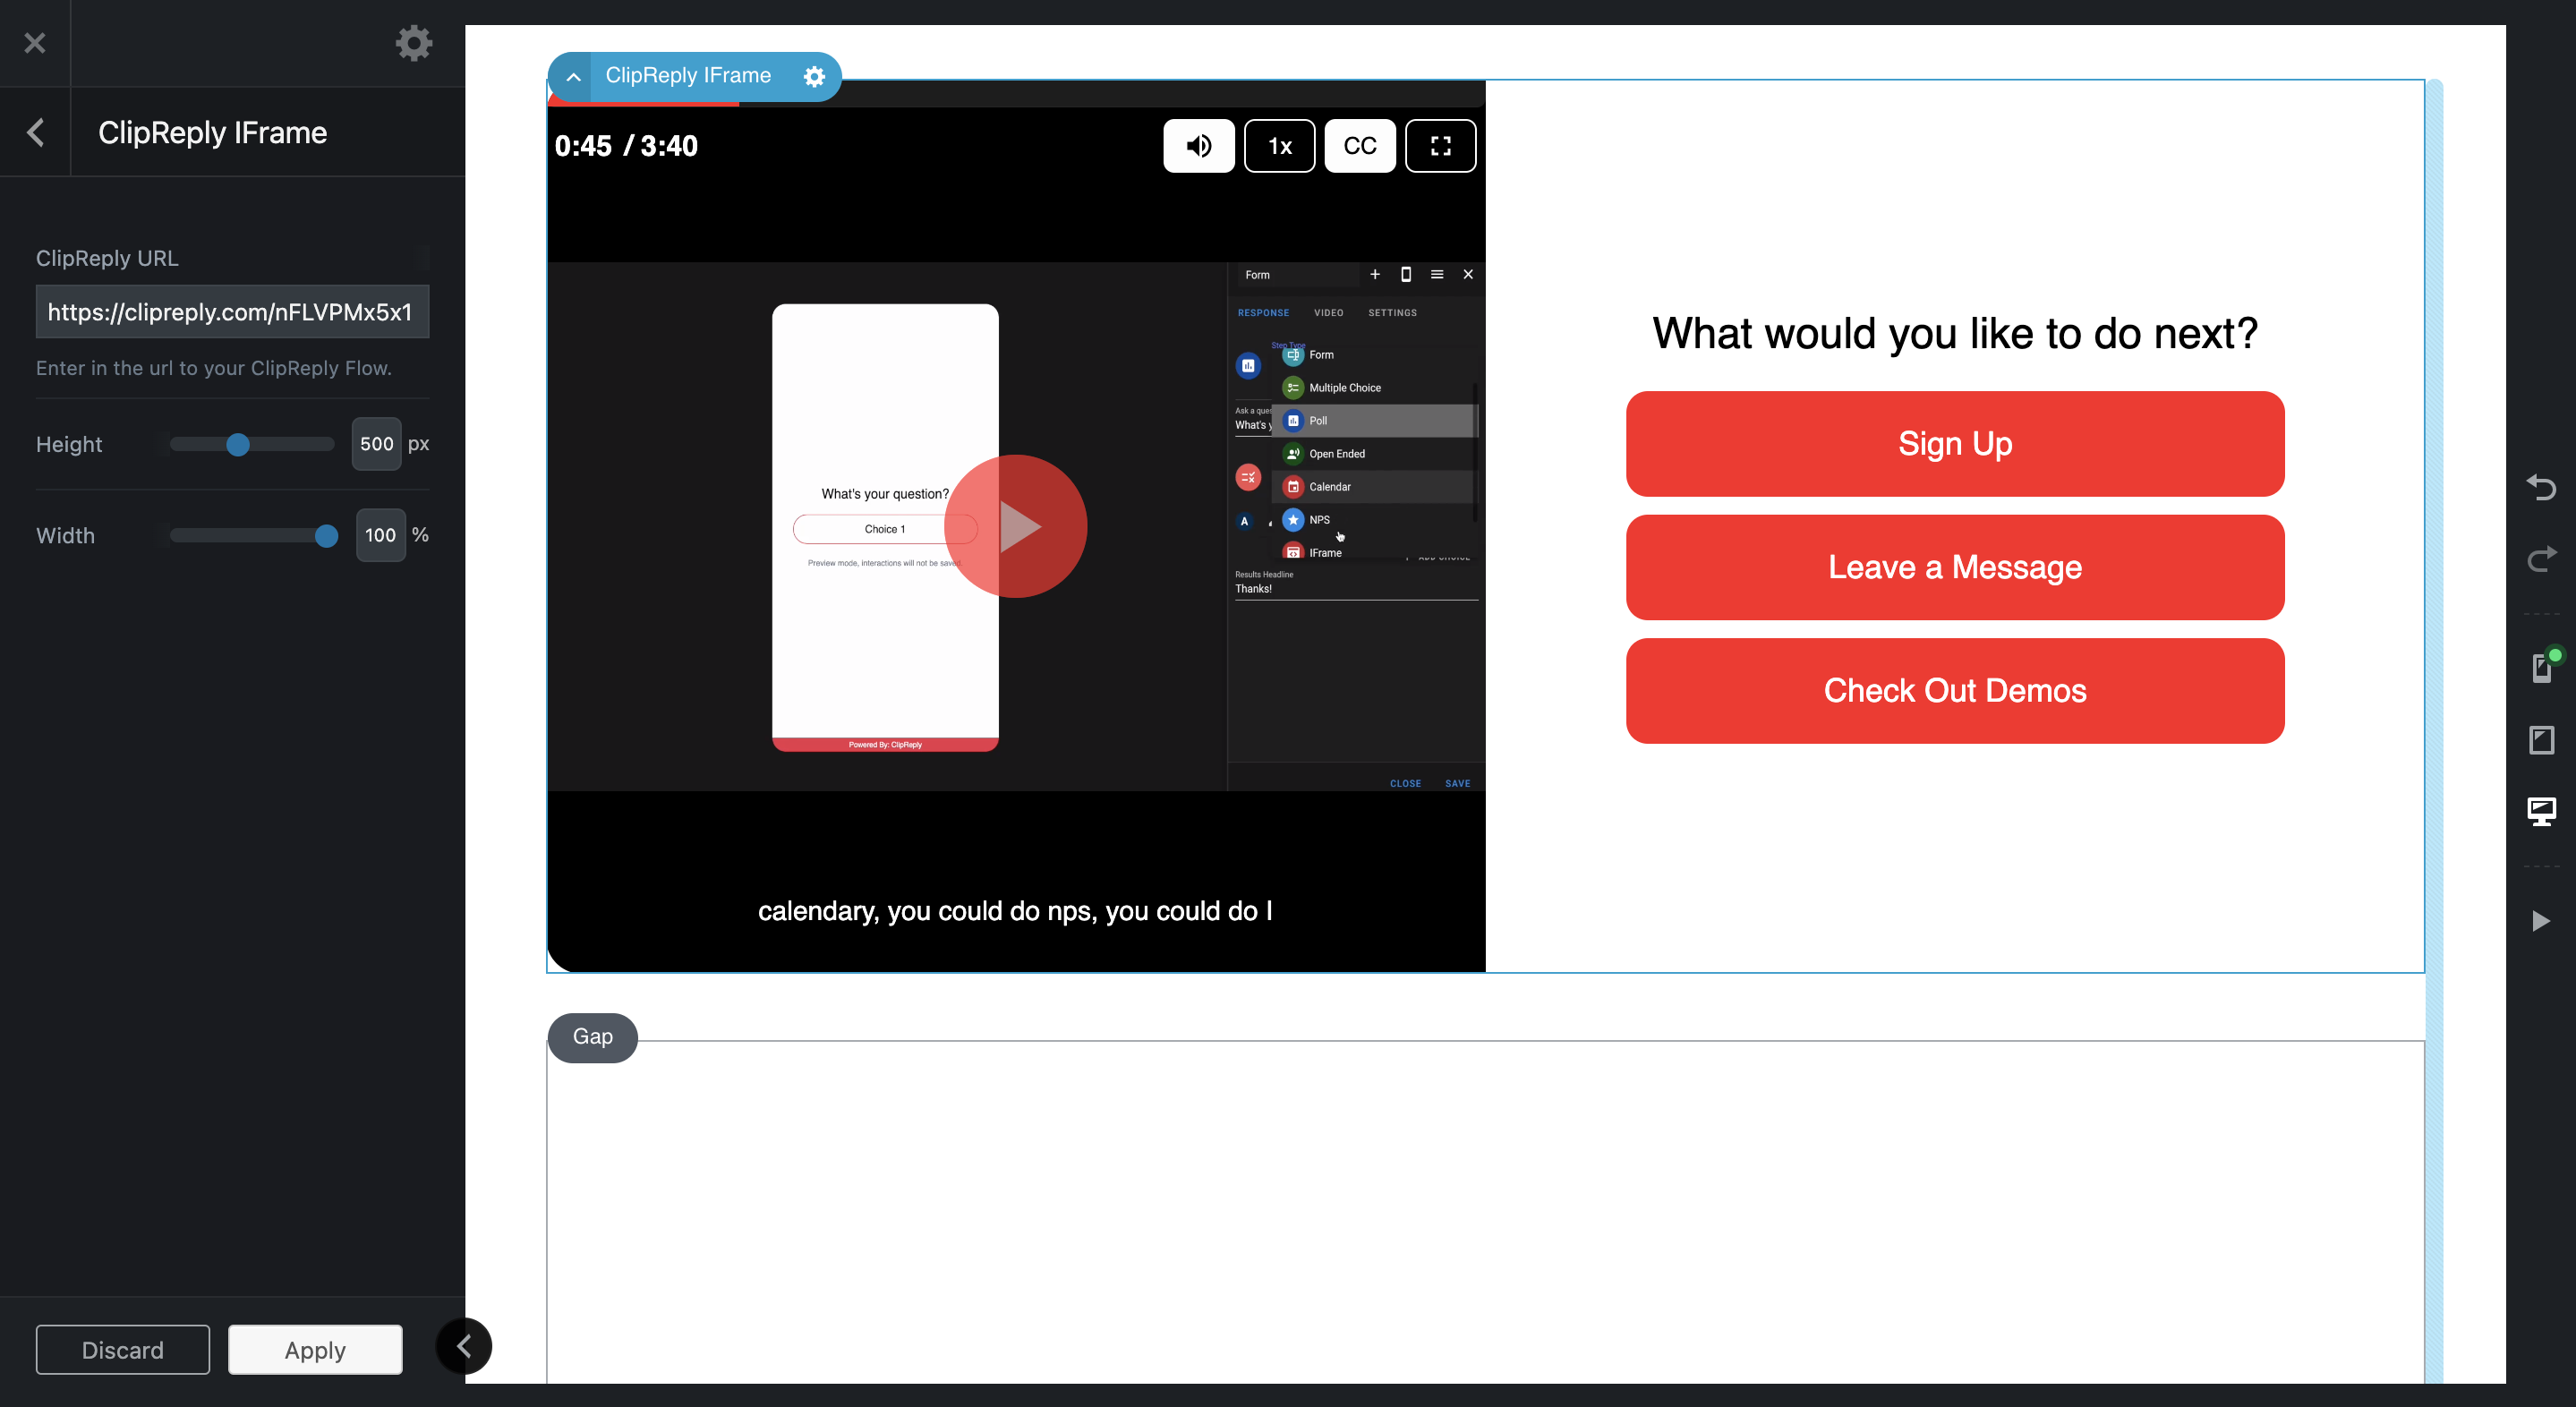Screen dimensions: 2576x1407
Task: Switch to tablet preview icon
Action: [x=2541, y=740]
